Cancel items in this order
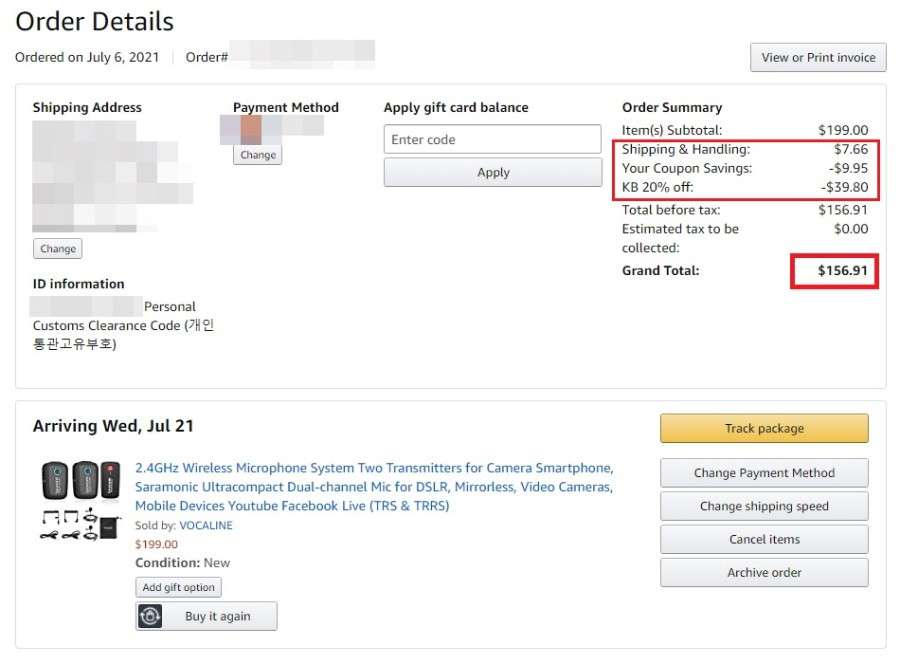 coord(764,539)
